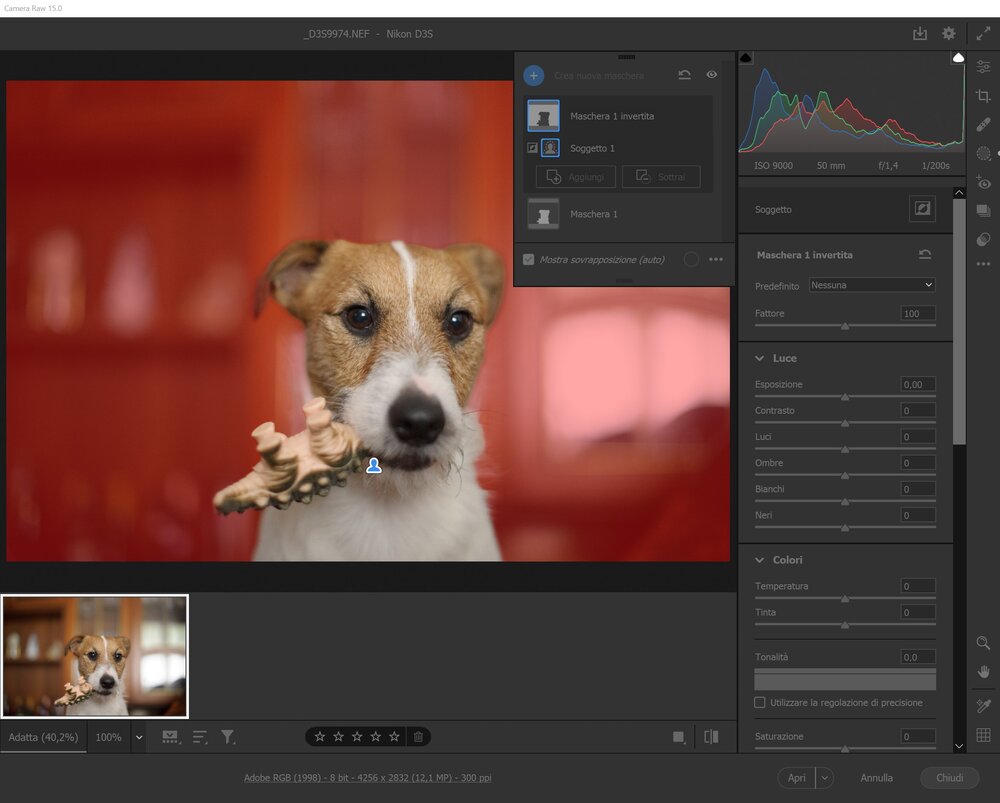Toggle highlight clipping warning on histogram
The image size is (1000, 803).
tap(958, 58)
